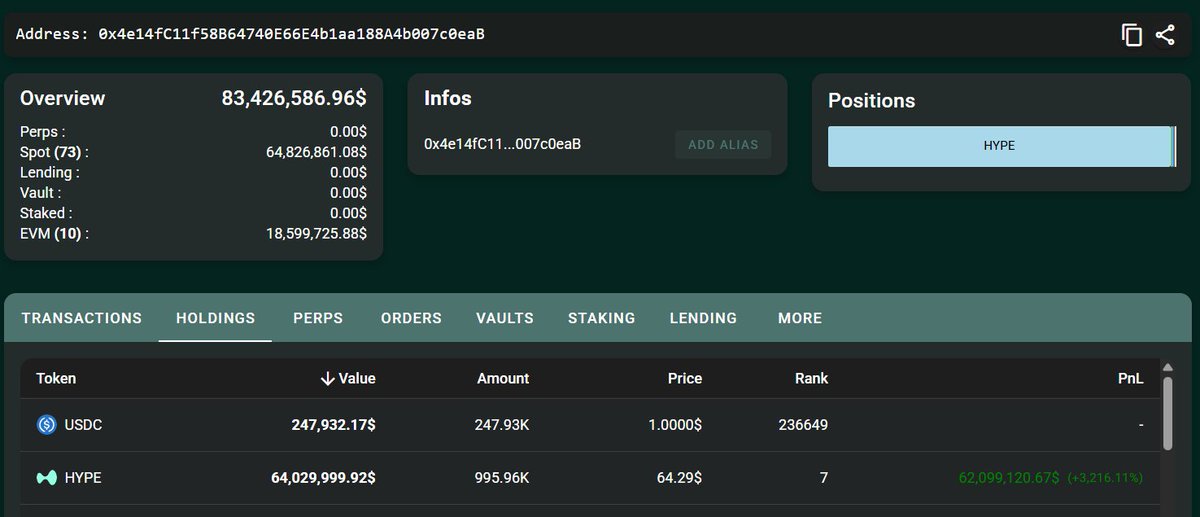Click HYPE value 64,029,999.92$

tap(324, 478)
